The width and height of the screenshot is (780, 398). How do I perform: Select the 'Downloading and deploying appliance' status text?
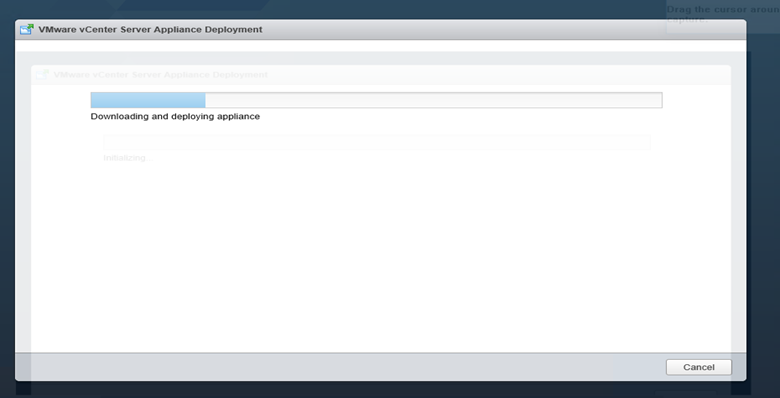175,116
